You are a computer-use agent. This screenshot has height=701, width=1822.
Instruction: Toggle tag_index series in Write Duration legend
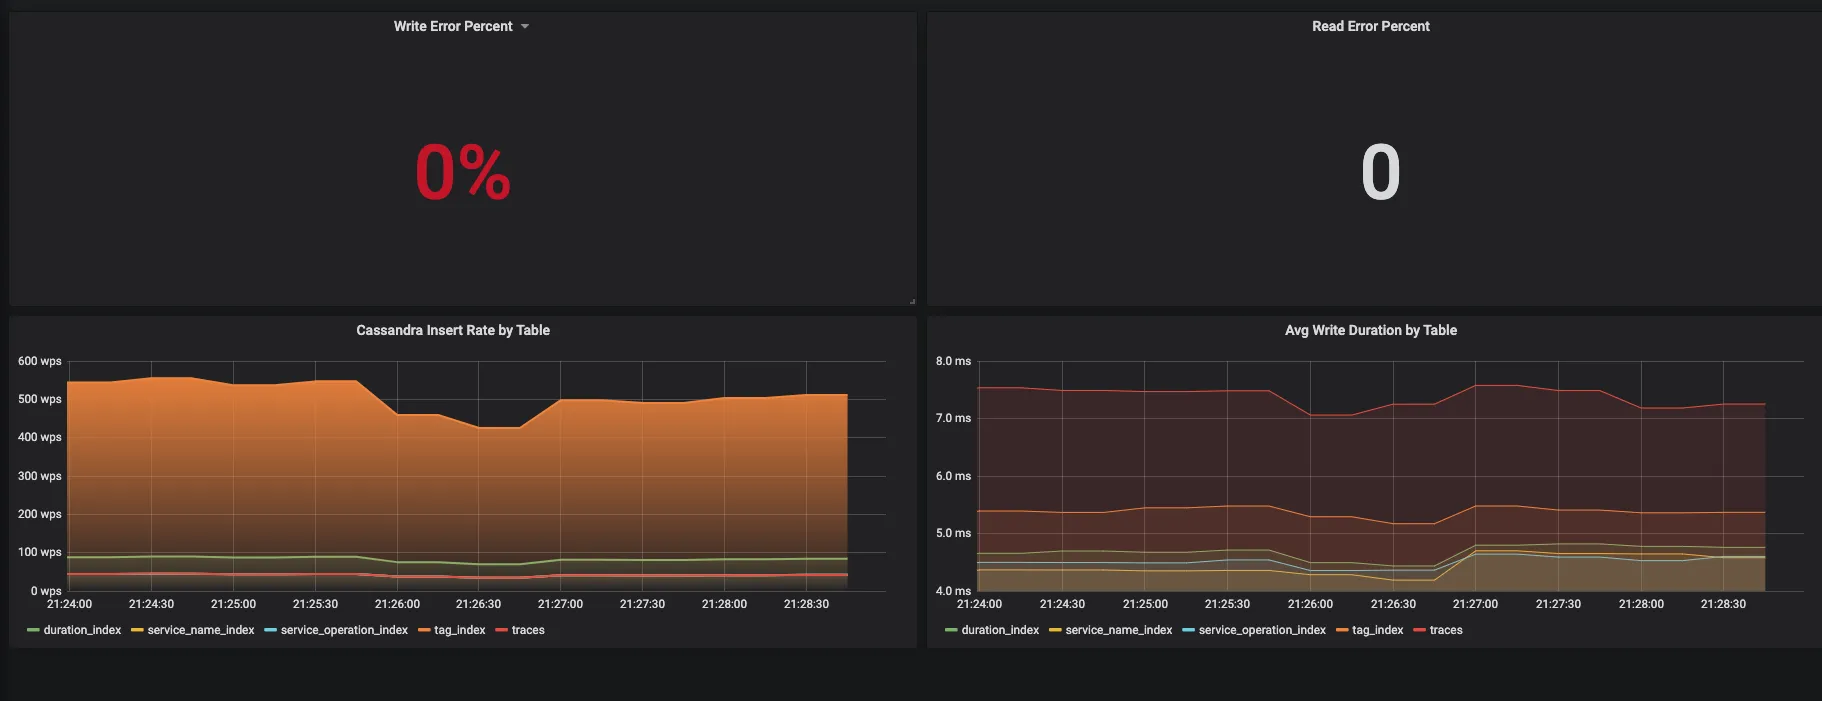[1378, 630]
